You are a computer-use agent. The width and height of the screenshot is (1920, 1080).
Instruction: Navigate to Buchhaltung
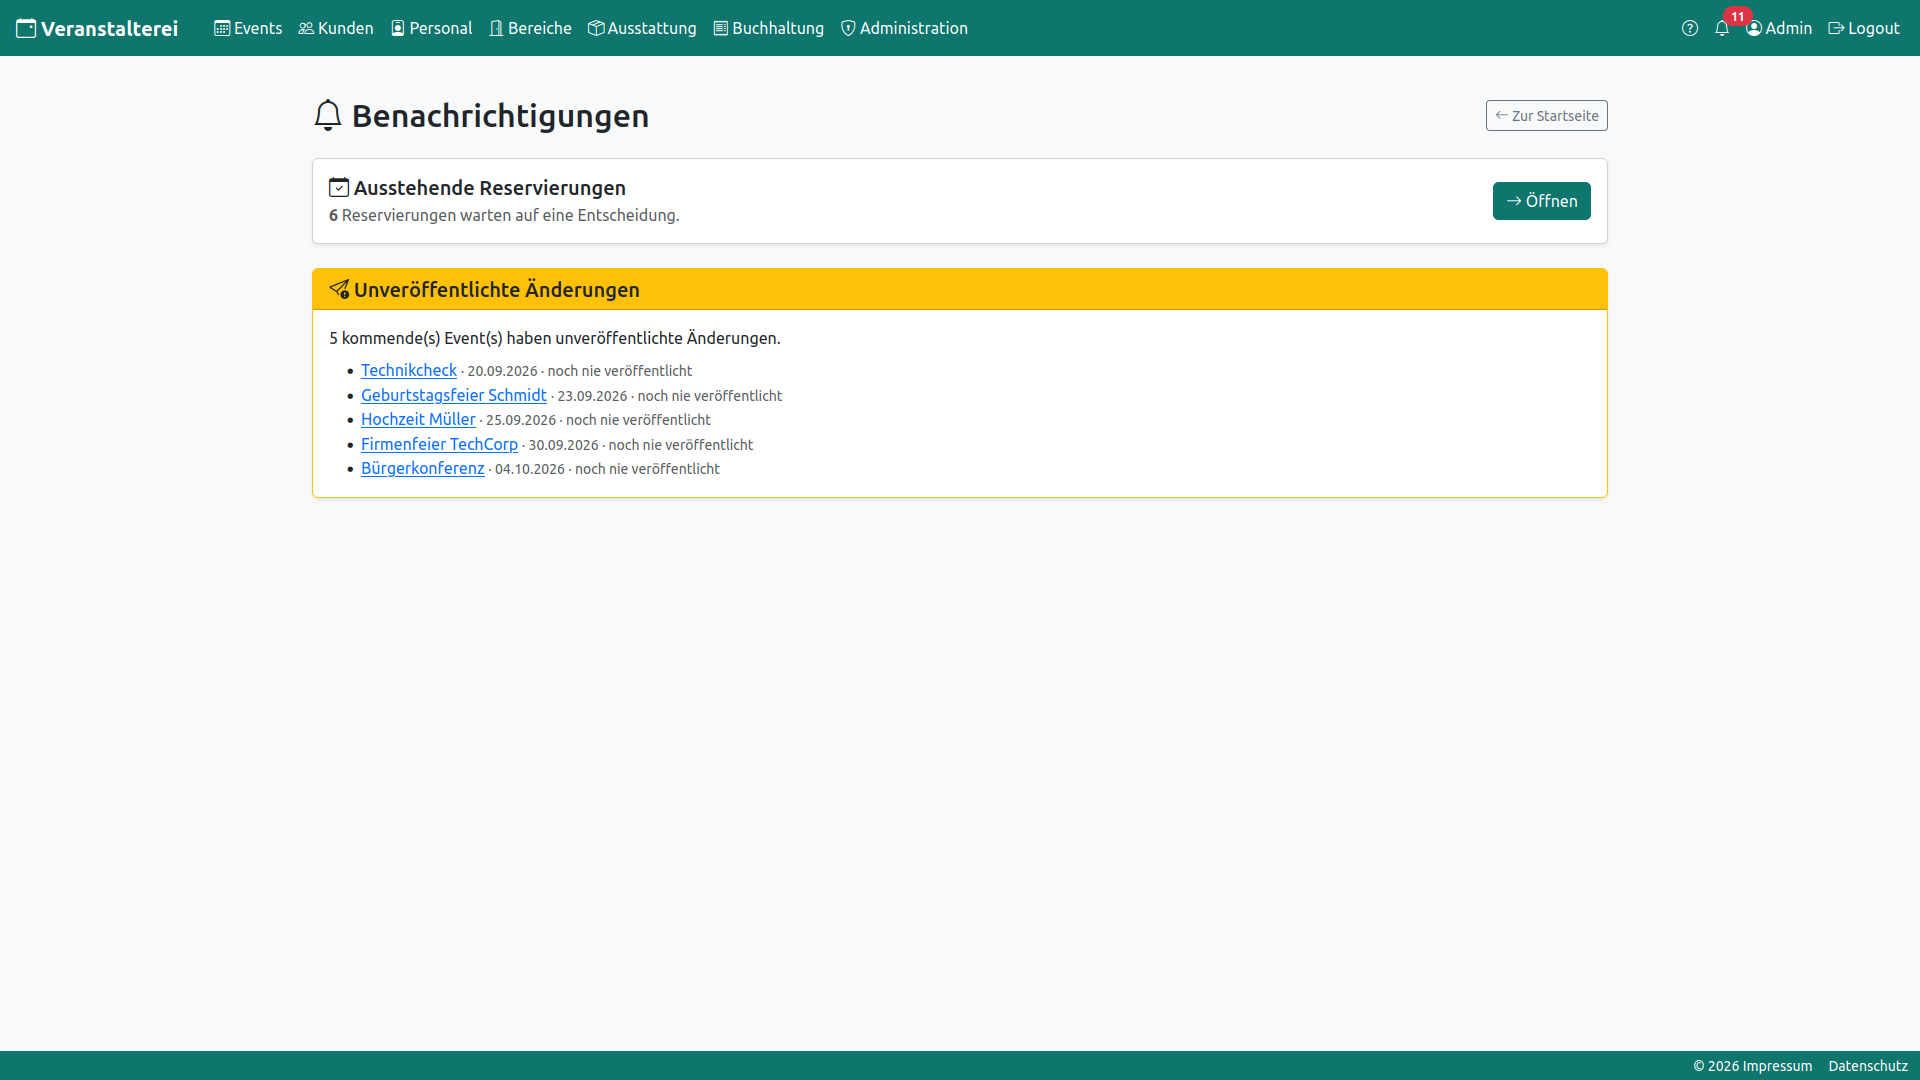768,28
